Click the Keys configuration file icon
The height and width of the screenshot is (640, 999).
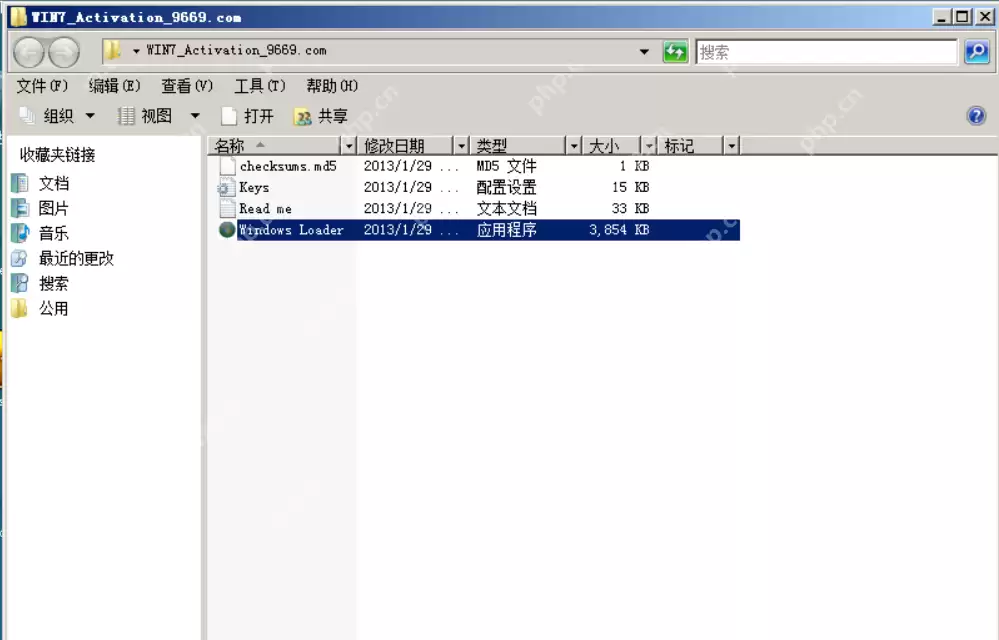point(226,187)
